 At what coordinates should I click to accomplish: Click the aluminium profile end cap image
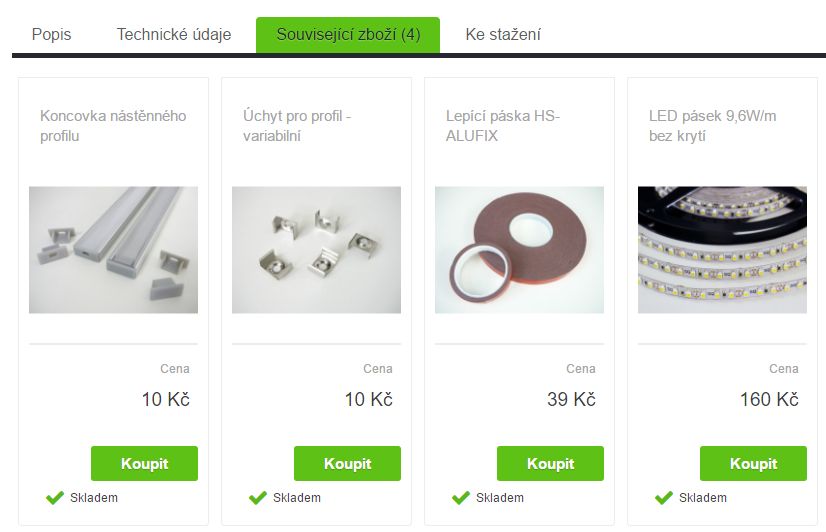coord(113,250)
